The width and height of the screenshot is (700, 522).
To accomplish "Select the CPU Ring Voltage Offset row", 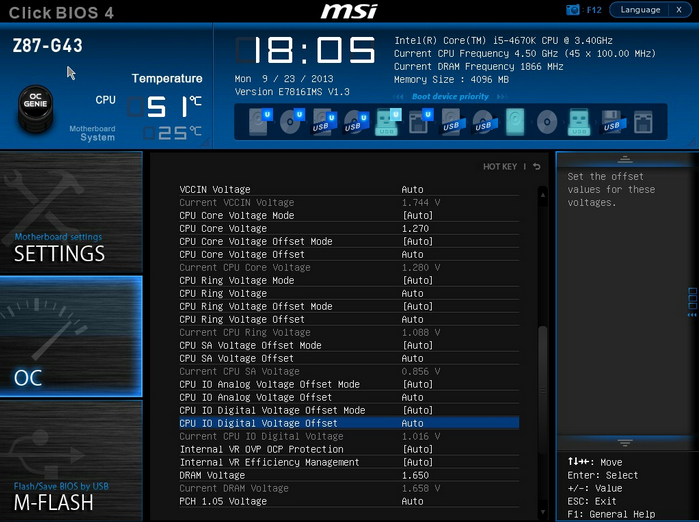I will [349, 319].
